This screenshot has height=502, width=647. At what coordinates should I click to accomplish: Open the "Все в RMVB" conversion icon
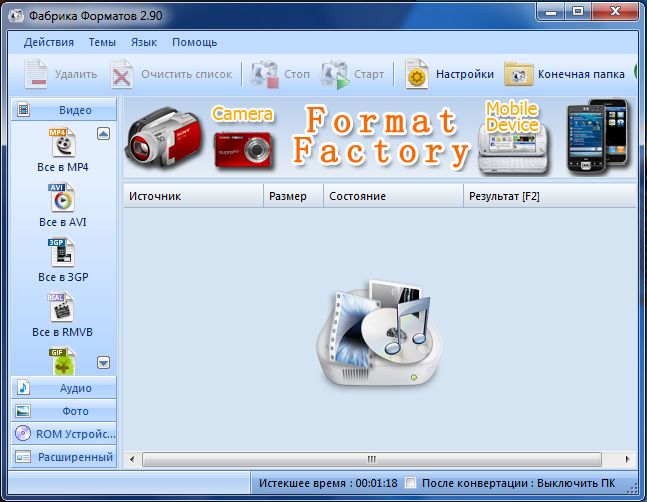coord(62,307)
